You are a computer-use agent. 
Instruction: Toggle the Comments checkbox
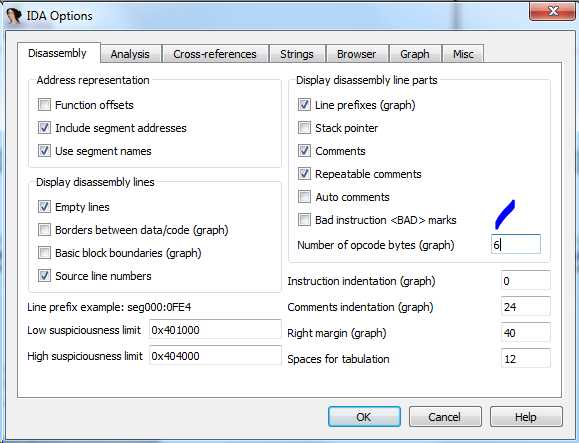[304, 151]
